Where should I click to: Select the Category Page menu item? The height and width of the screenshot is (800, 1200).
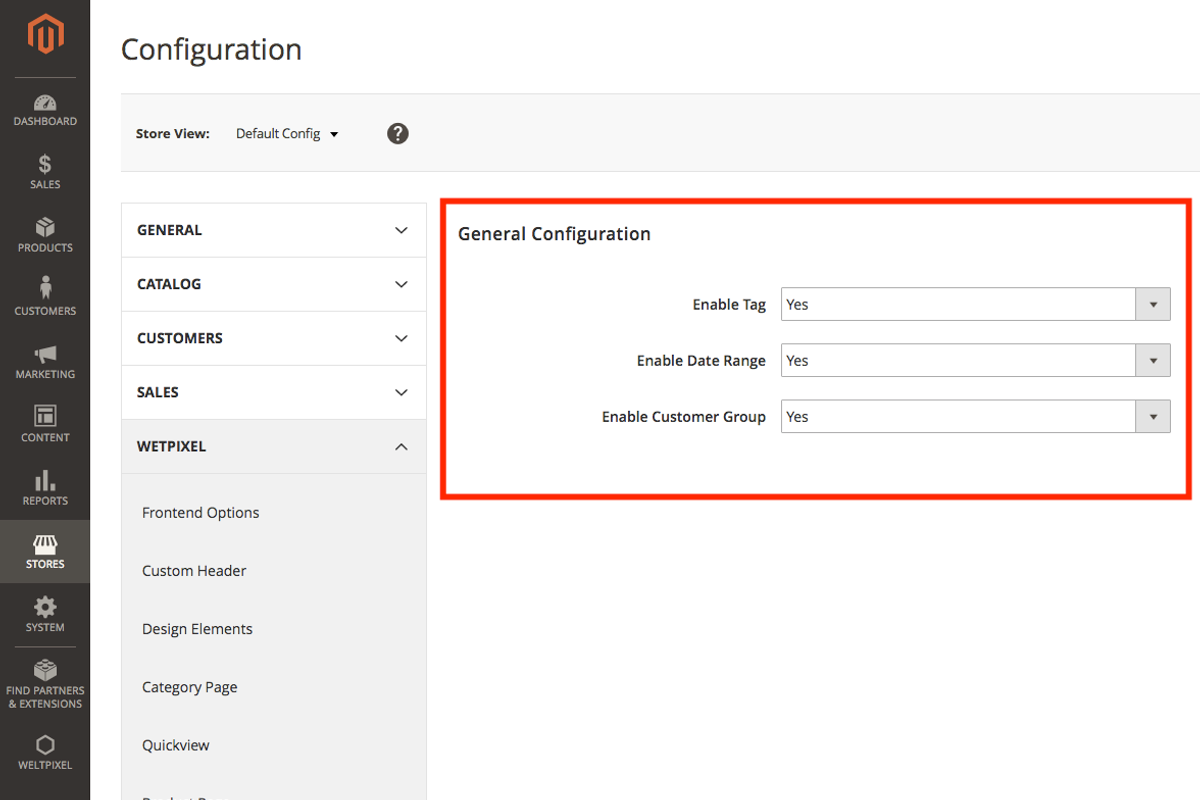[x=190, y=687]
